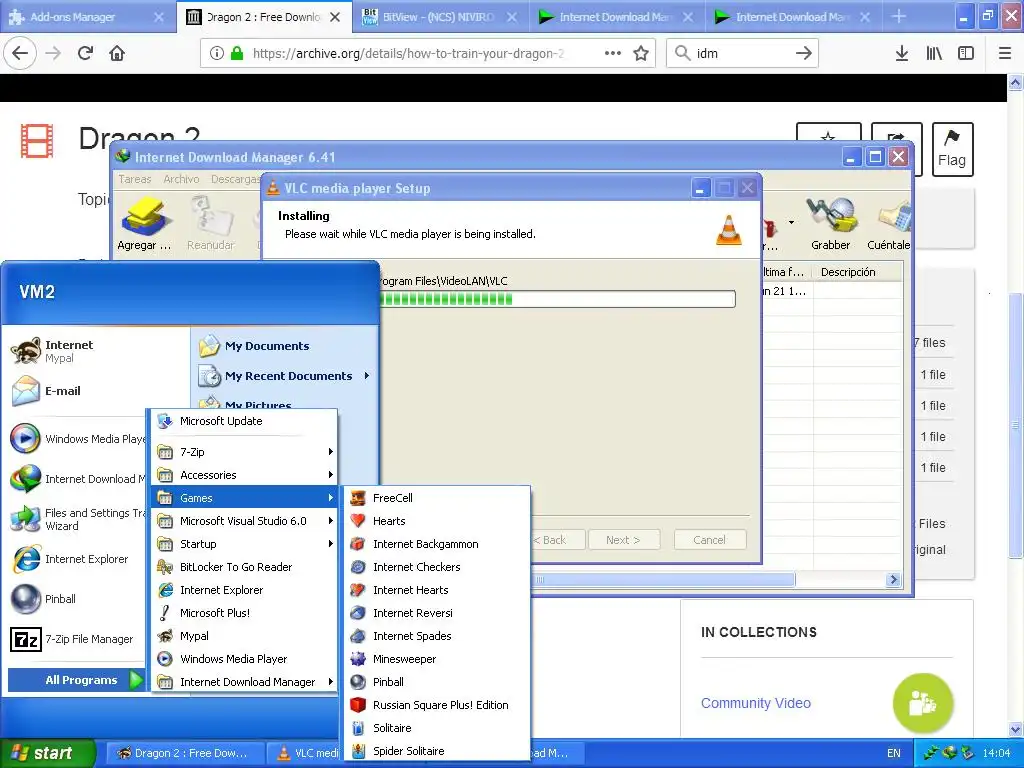Open Microsoft Plus! entry

244,613
